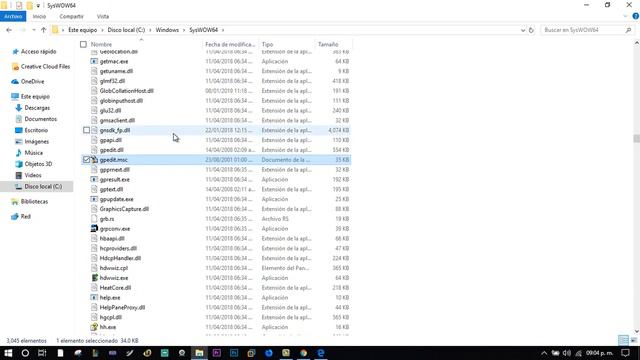Select the HelpPaneProxy.dll file
Image resolution: width=640 pixels, height=360 pixels.
click(x=122, y=308)
